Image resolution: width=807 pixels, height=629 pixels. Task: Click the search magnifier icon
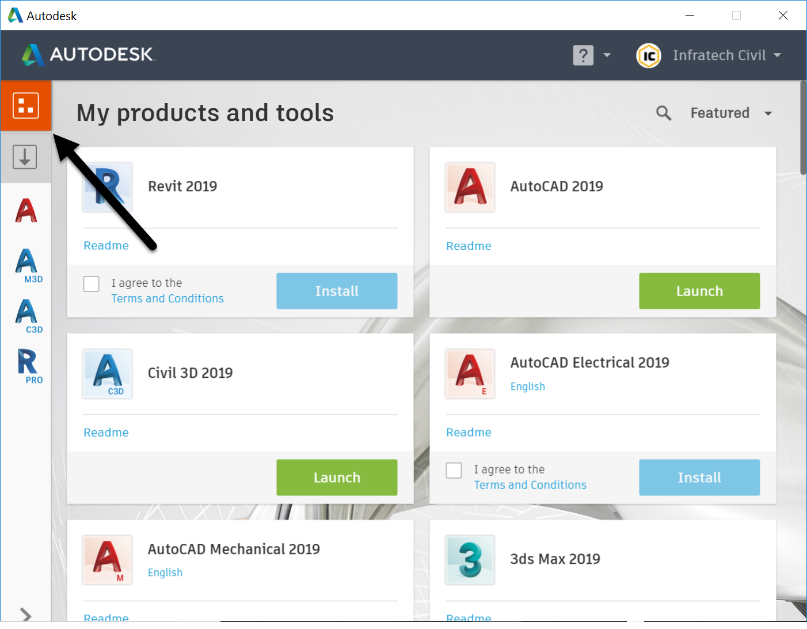[663, 113]
